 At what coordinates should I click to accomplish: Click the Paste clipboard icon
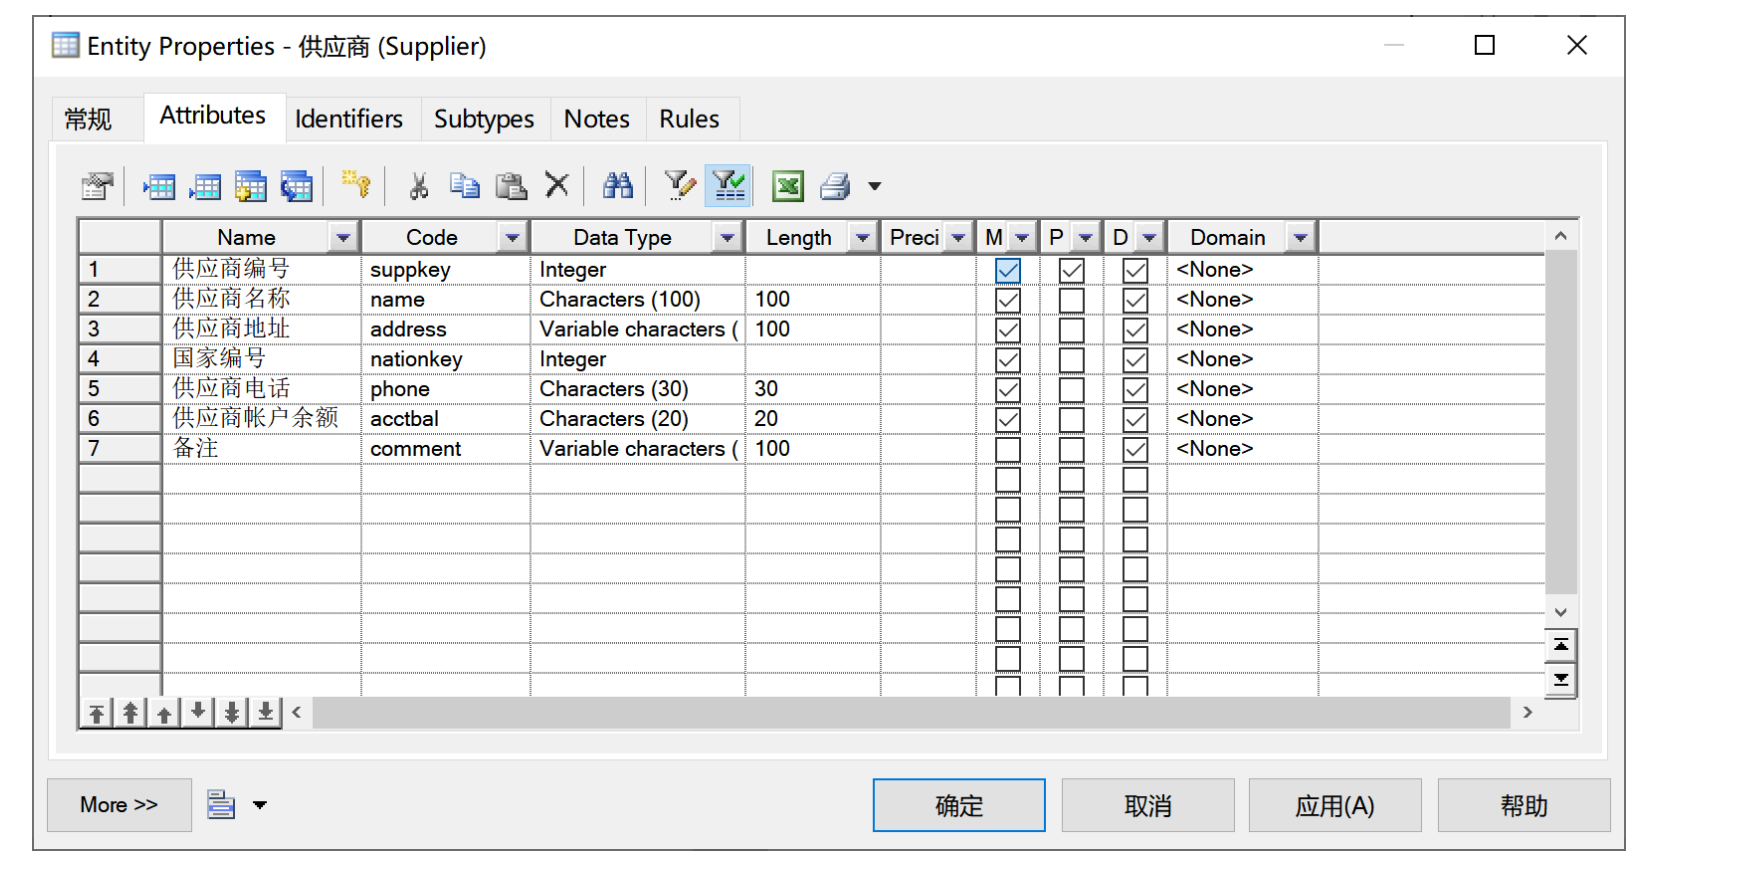pyautogui.click(x=511, y=186)
